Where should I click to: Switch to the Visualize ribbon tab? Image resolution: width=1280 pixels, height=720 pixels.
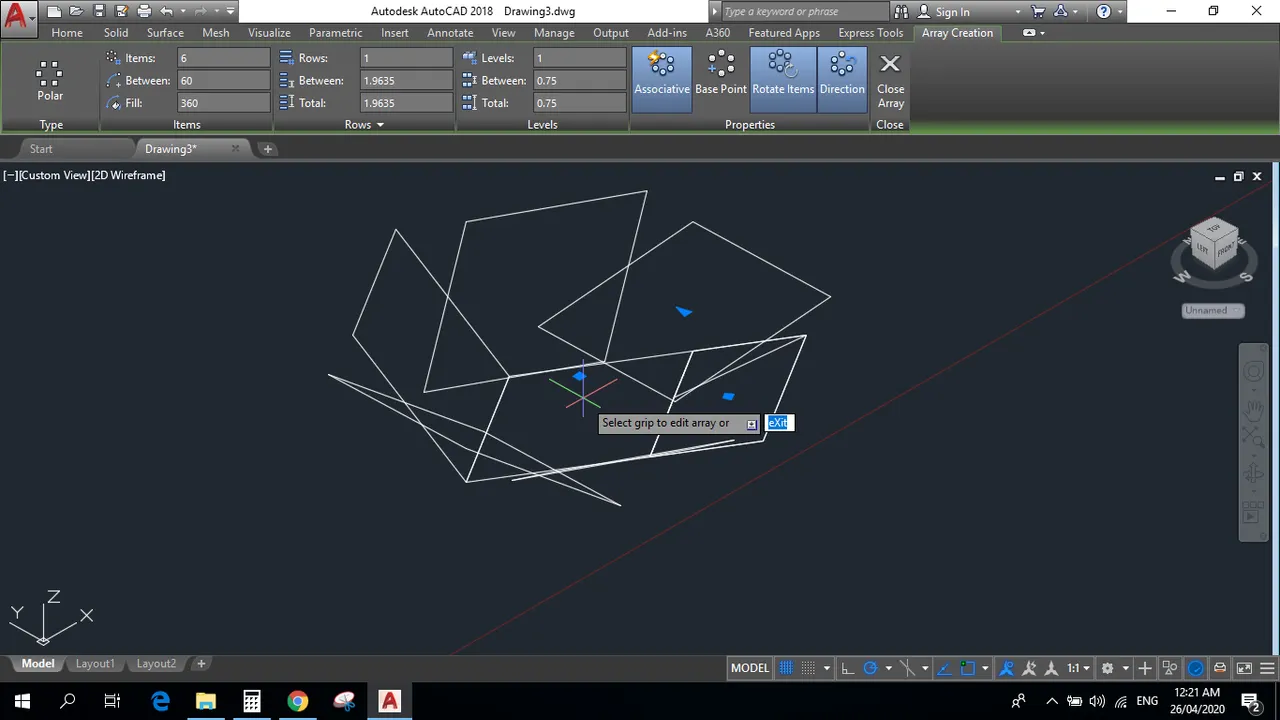pos(269,33)
